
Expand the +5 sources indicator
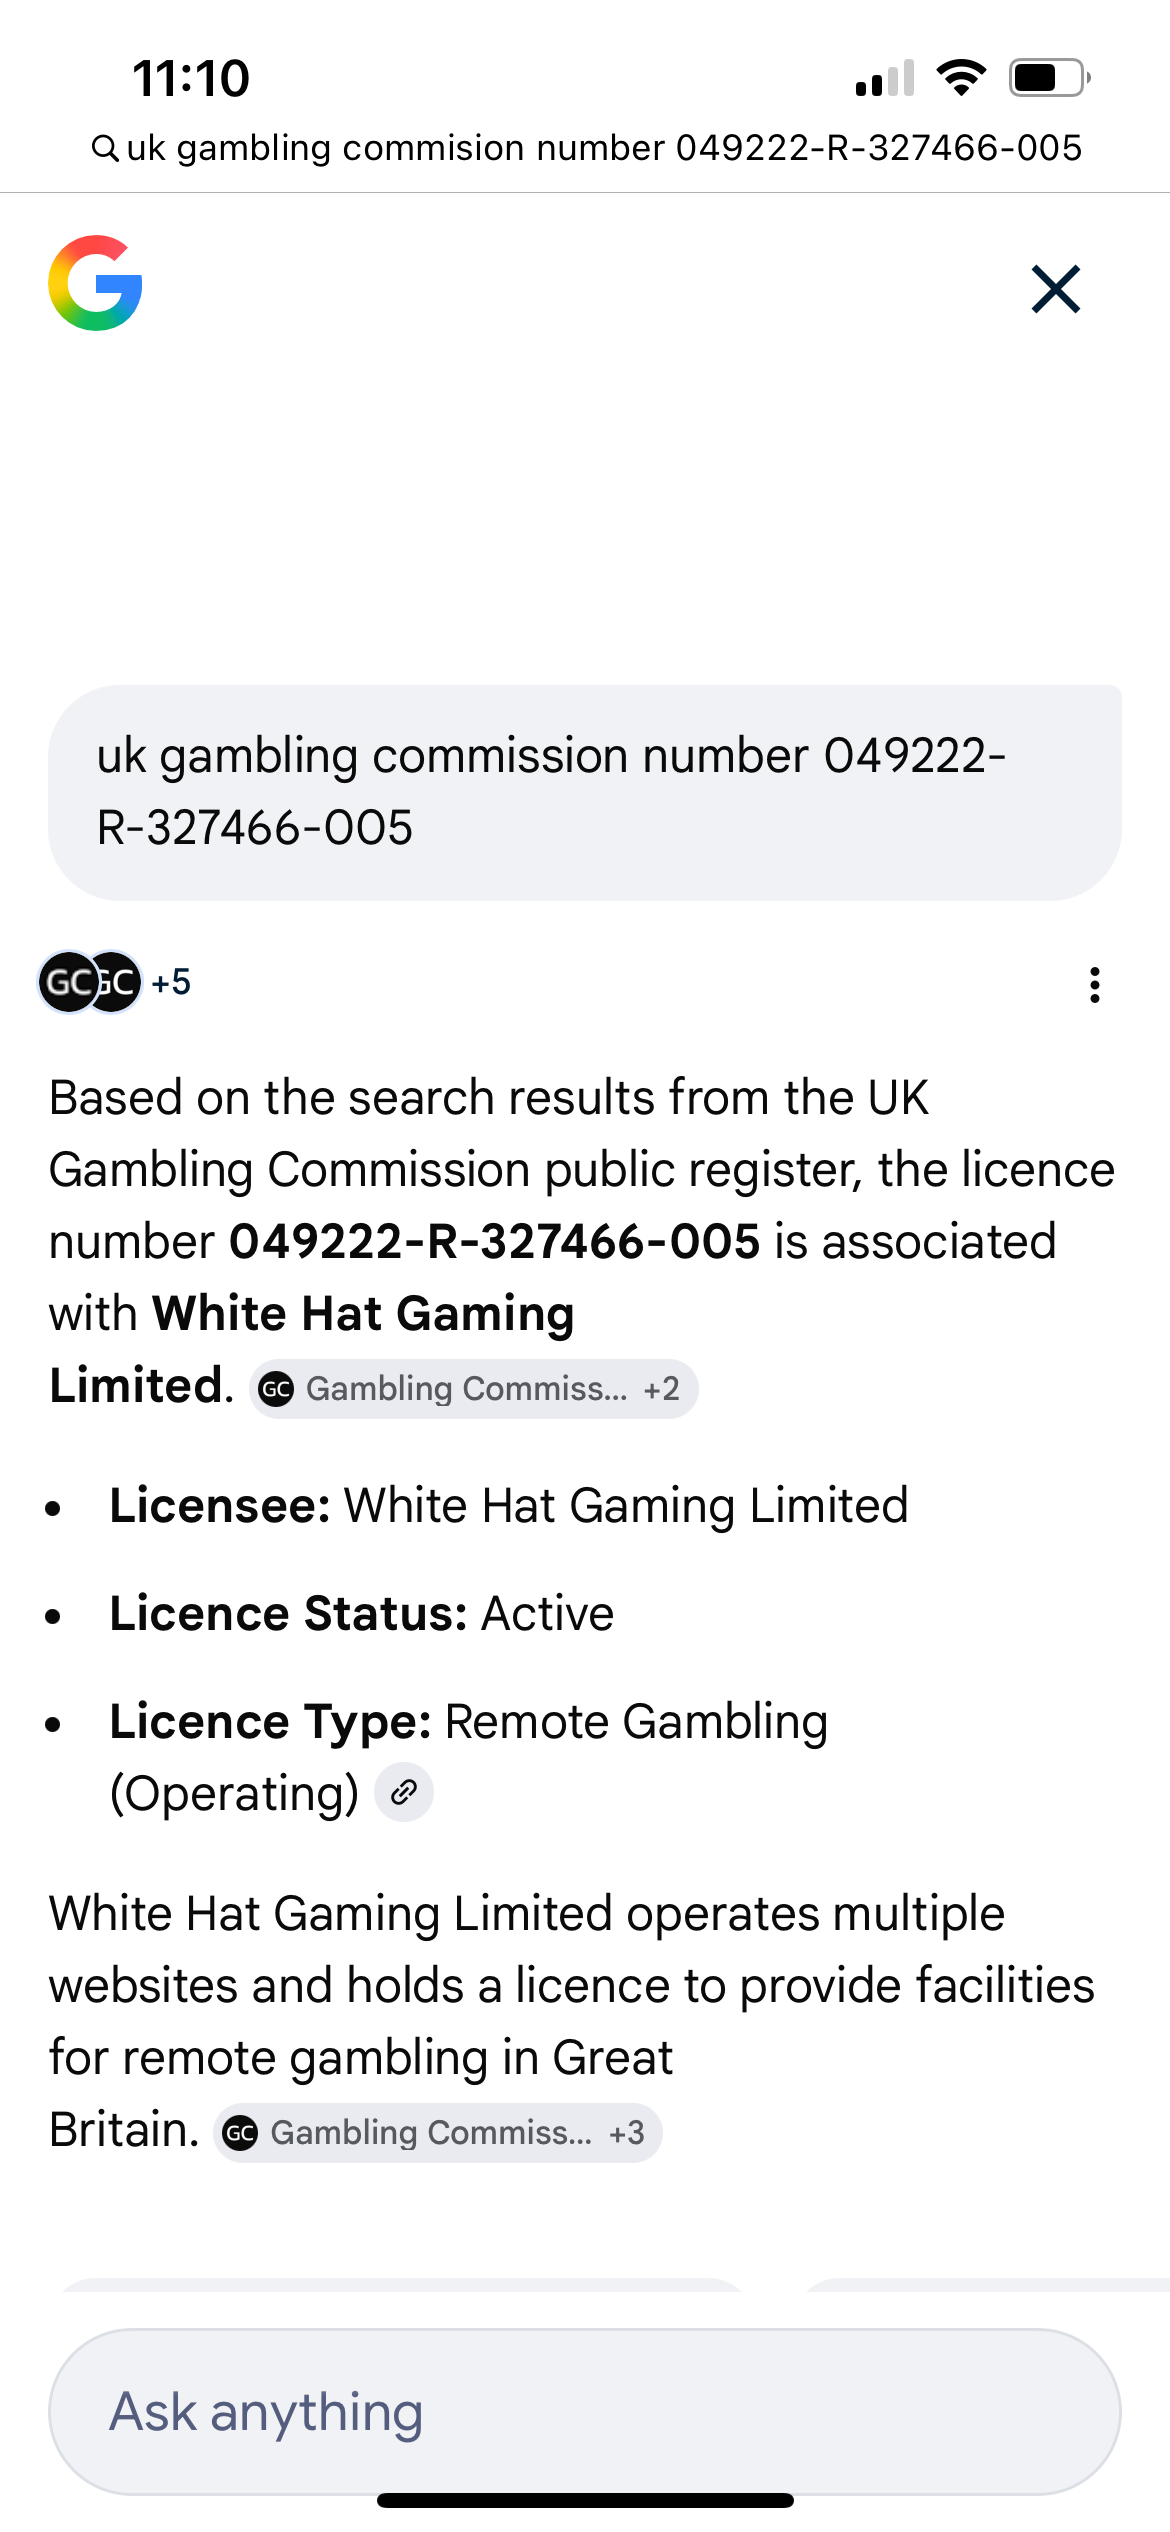point(171,982)
